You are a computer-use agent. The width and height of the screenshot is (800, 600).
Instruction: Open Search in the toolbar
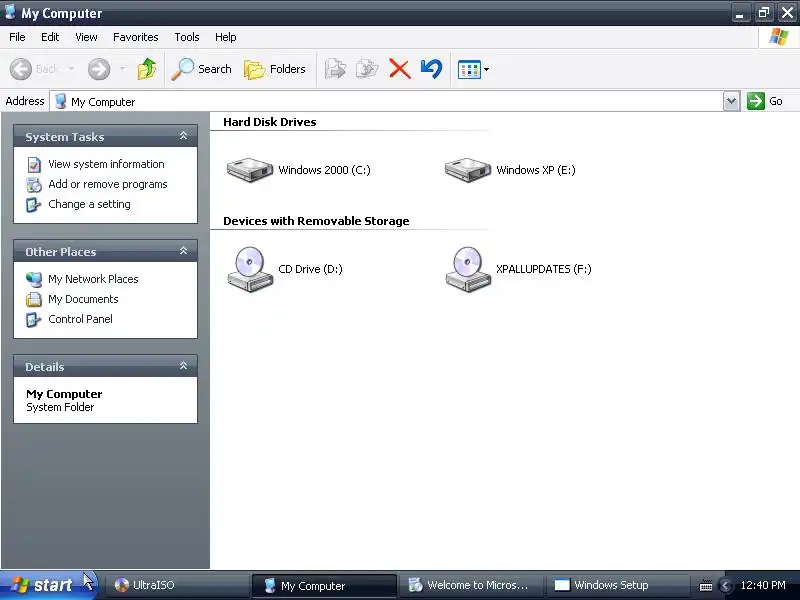click(202, 69)
